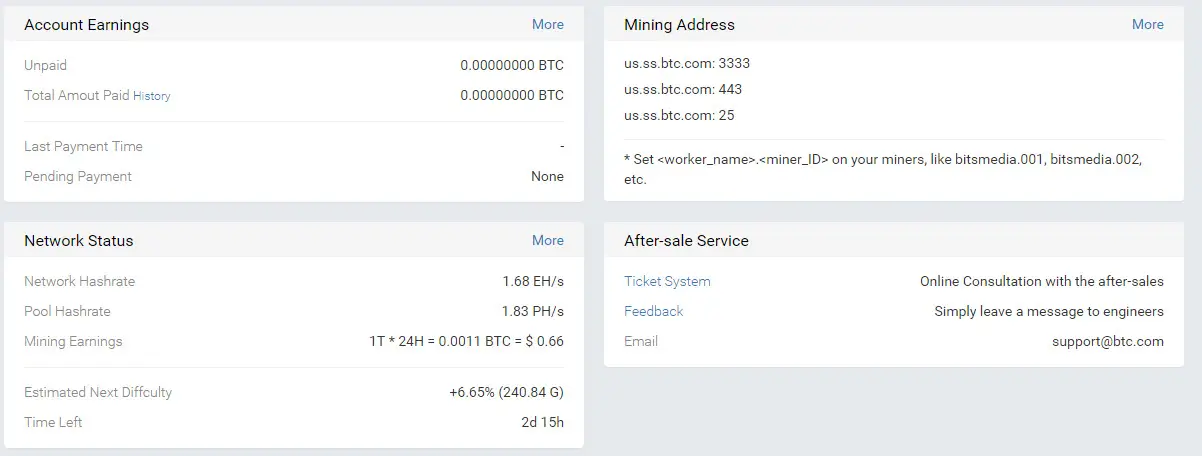
Task: Click the Time Left label
Action: pos(53,422)
